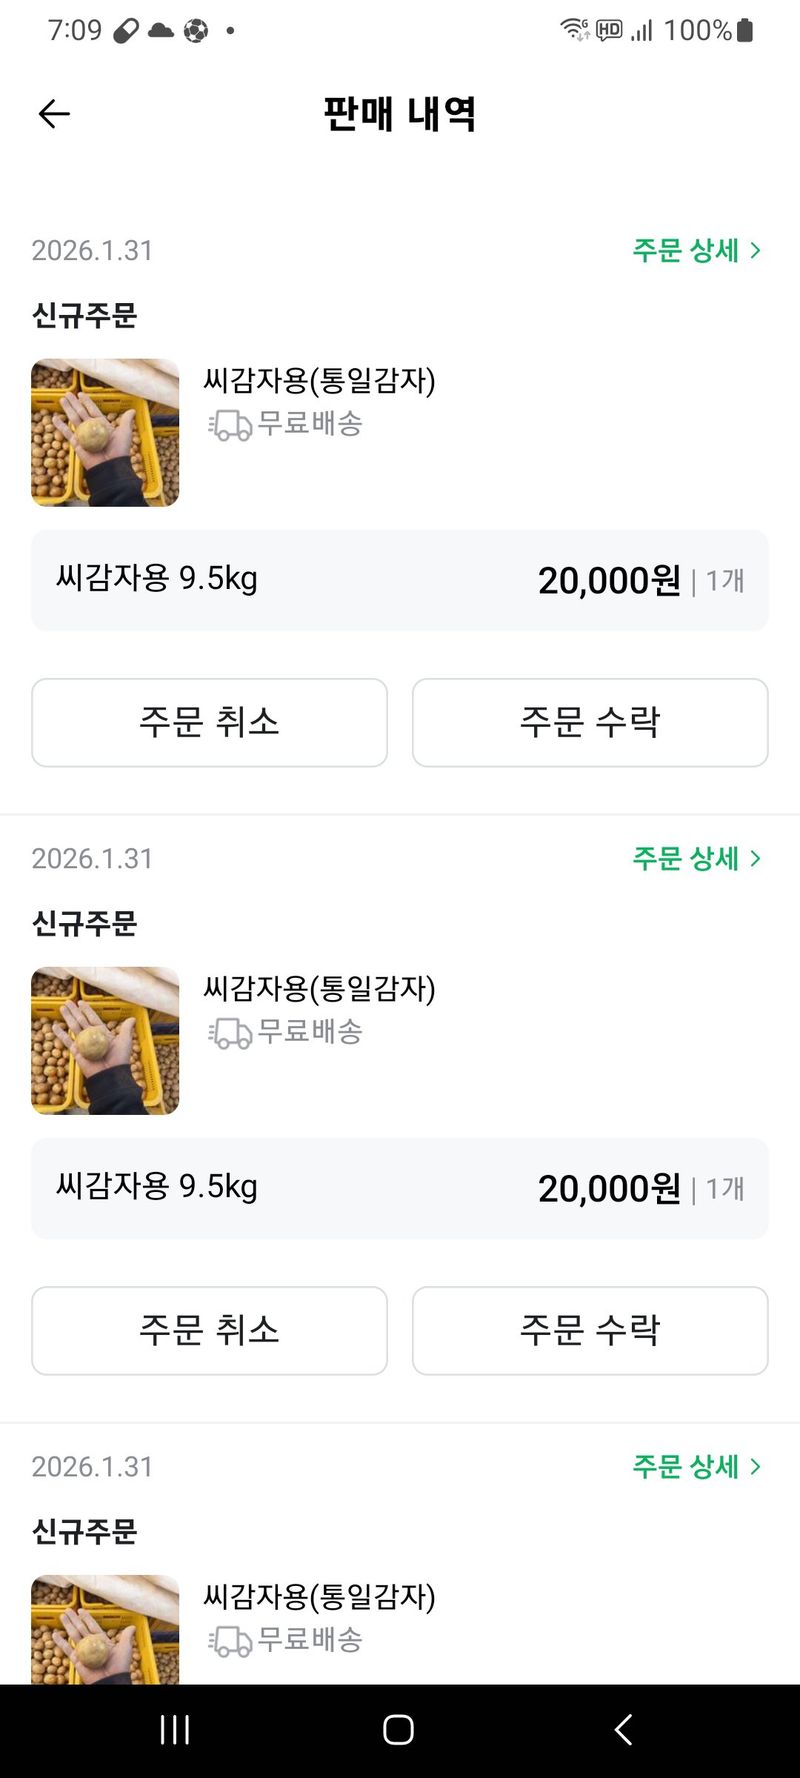Tap first order's 씨감자용 9.5kg price row
Screen dimensions: 800x1778
pos(400,580)
